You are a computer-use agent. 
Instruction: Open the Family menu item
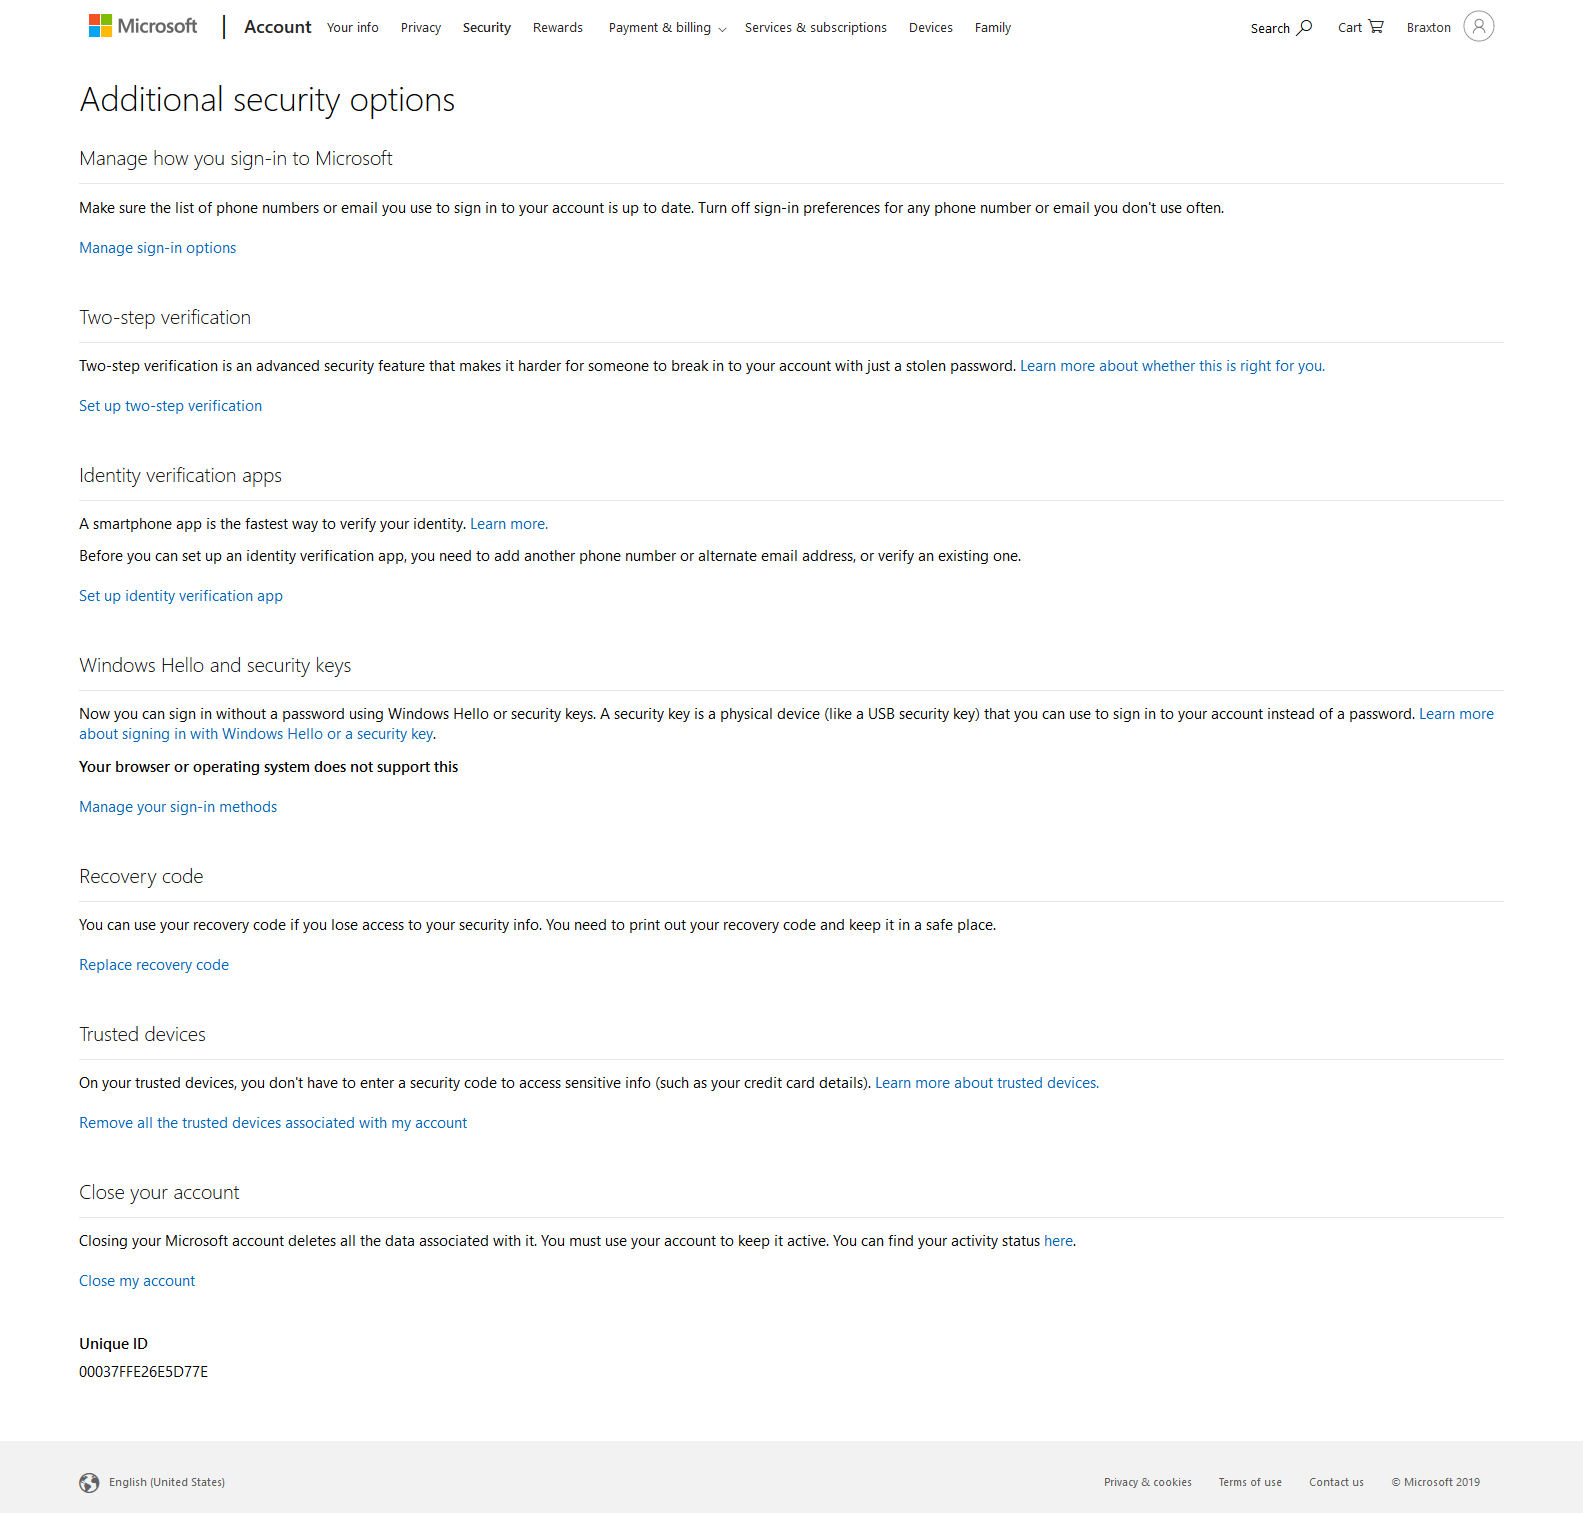tap(993, 27)
